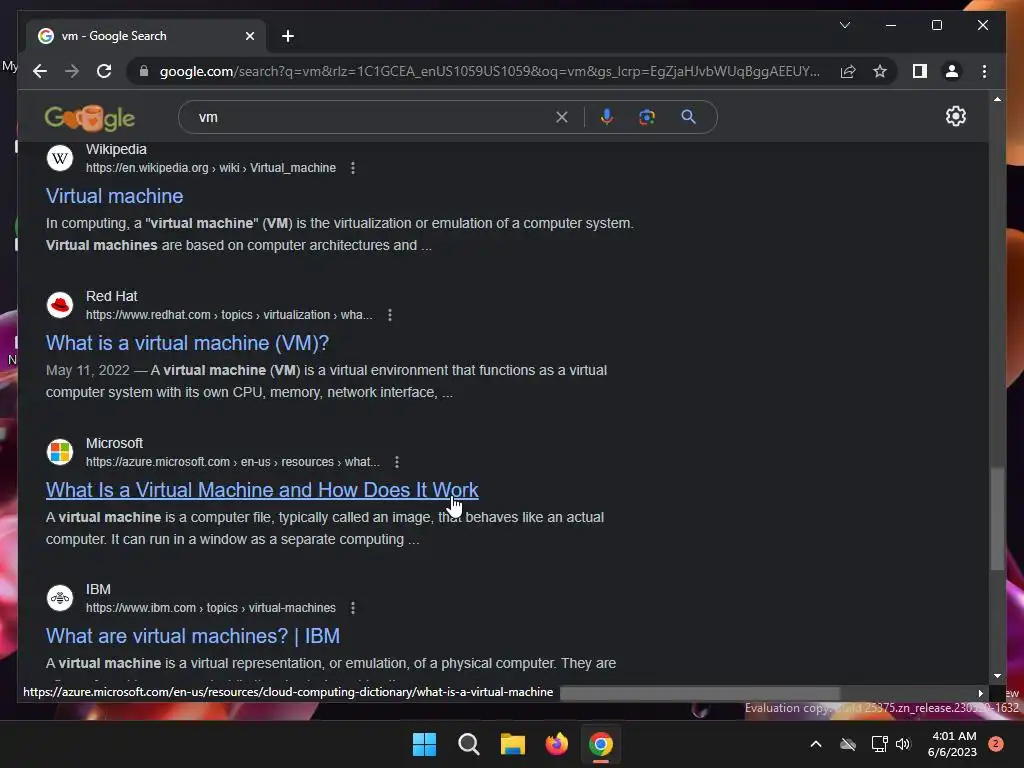The image size is (1024, 768).
Task: Switch to Firefox in the taskbar
Action: [556, 744]
